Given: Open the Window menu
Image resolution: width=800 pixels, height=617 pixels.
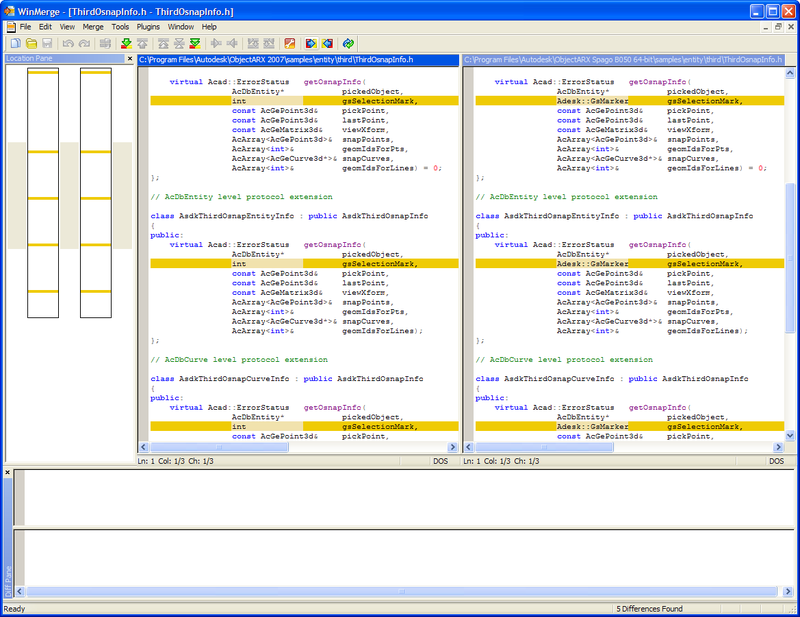Looking at the screenshot, I should [x=181, y=26].
